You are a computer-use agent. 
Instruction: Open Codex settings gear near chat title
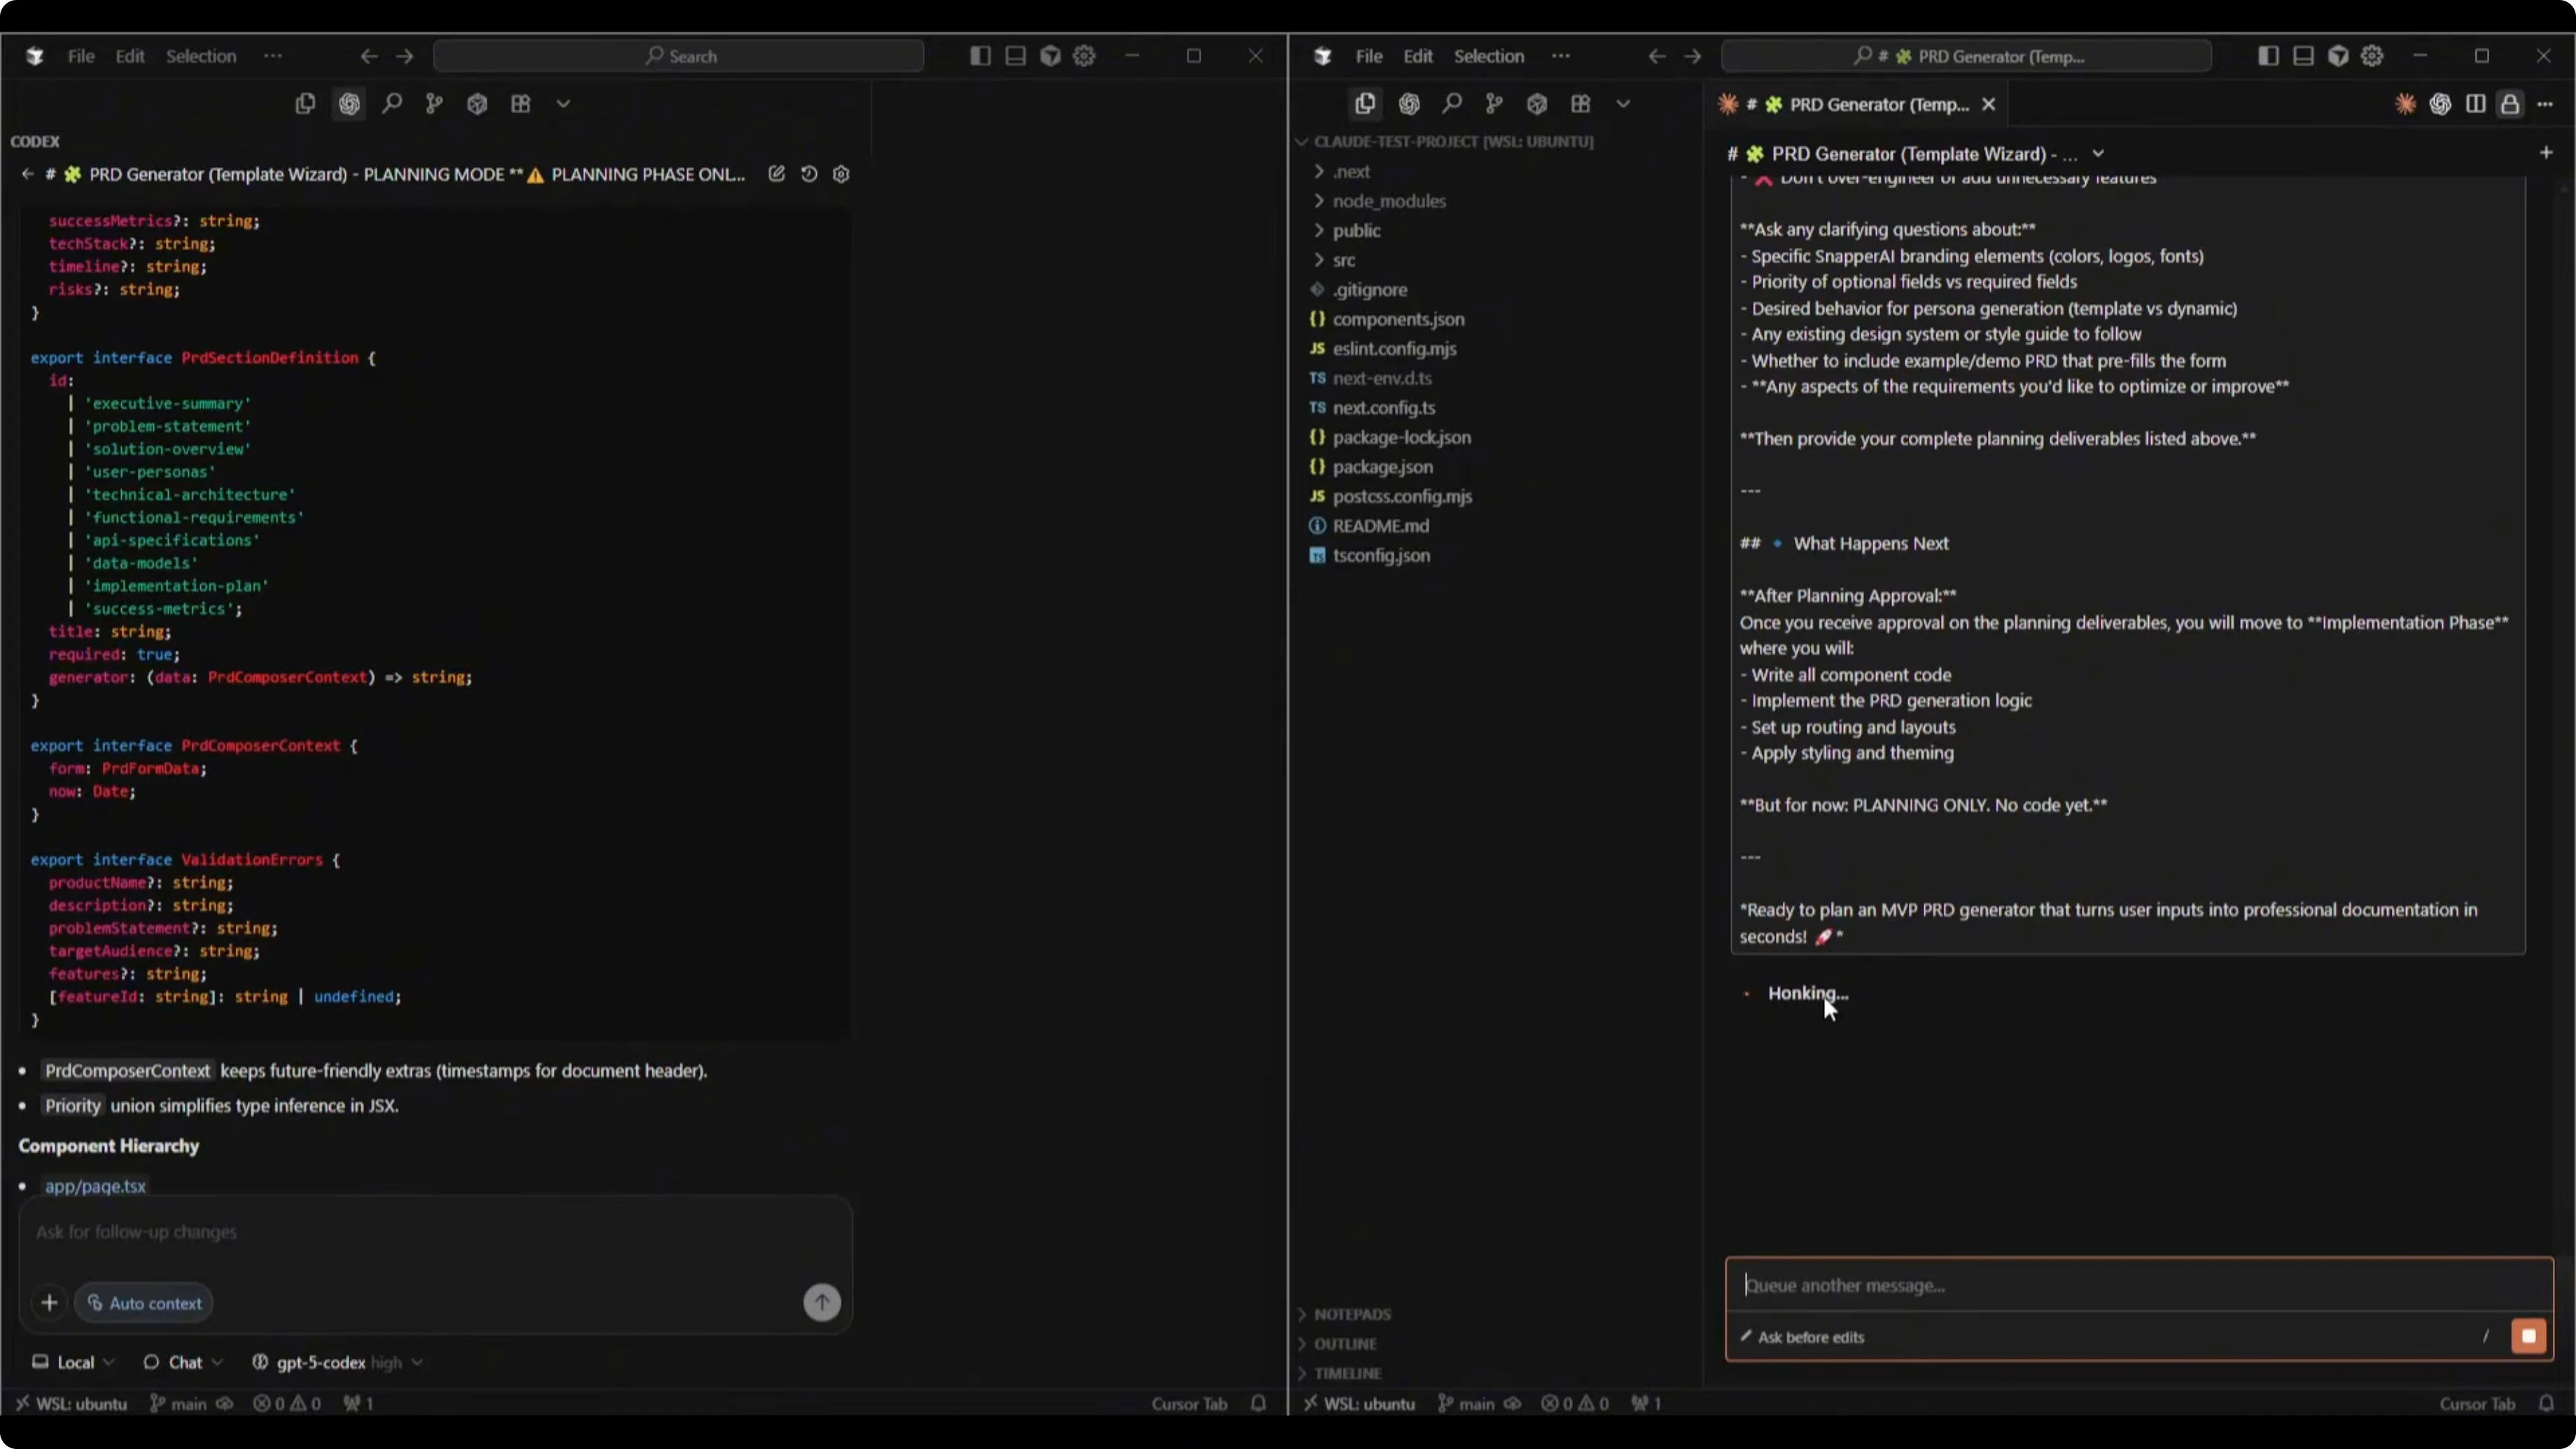(841, 174)
